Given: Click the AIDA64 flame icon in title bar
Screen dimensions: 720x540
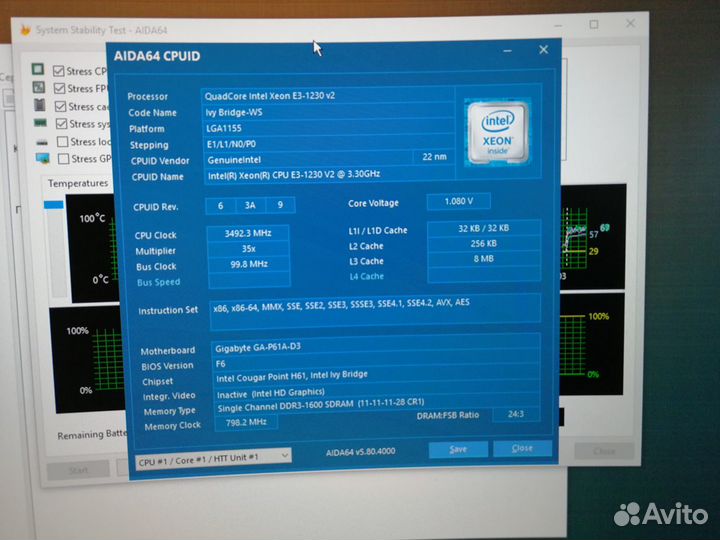Looking at the screenshot, I should tap(26, 30).
